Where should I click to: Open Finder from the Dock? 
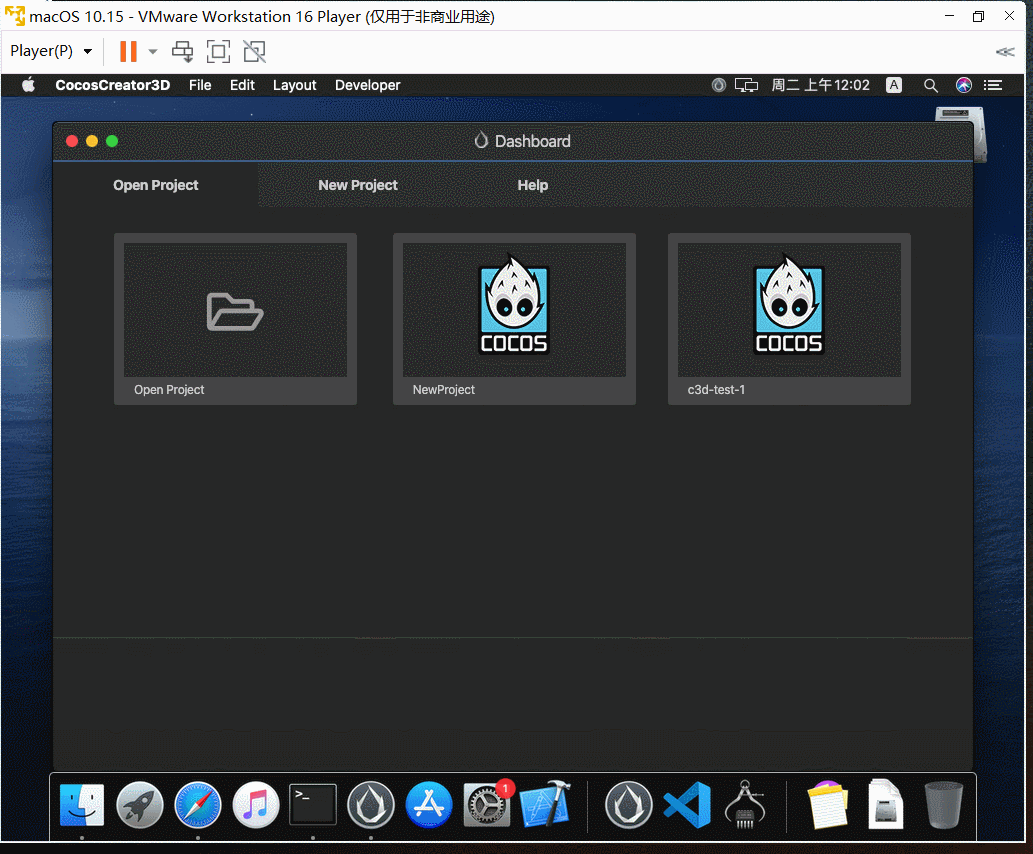pos(82,805)
